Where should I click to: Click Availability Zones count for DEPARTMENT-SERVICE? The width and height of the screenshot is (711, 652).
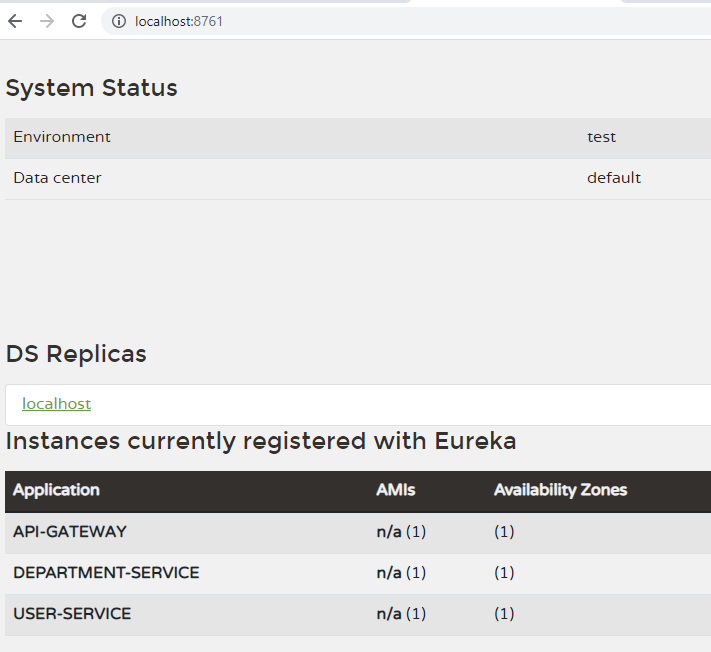click(x=504, y=573)
